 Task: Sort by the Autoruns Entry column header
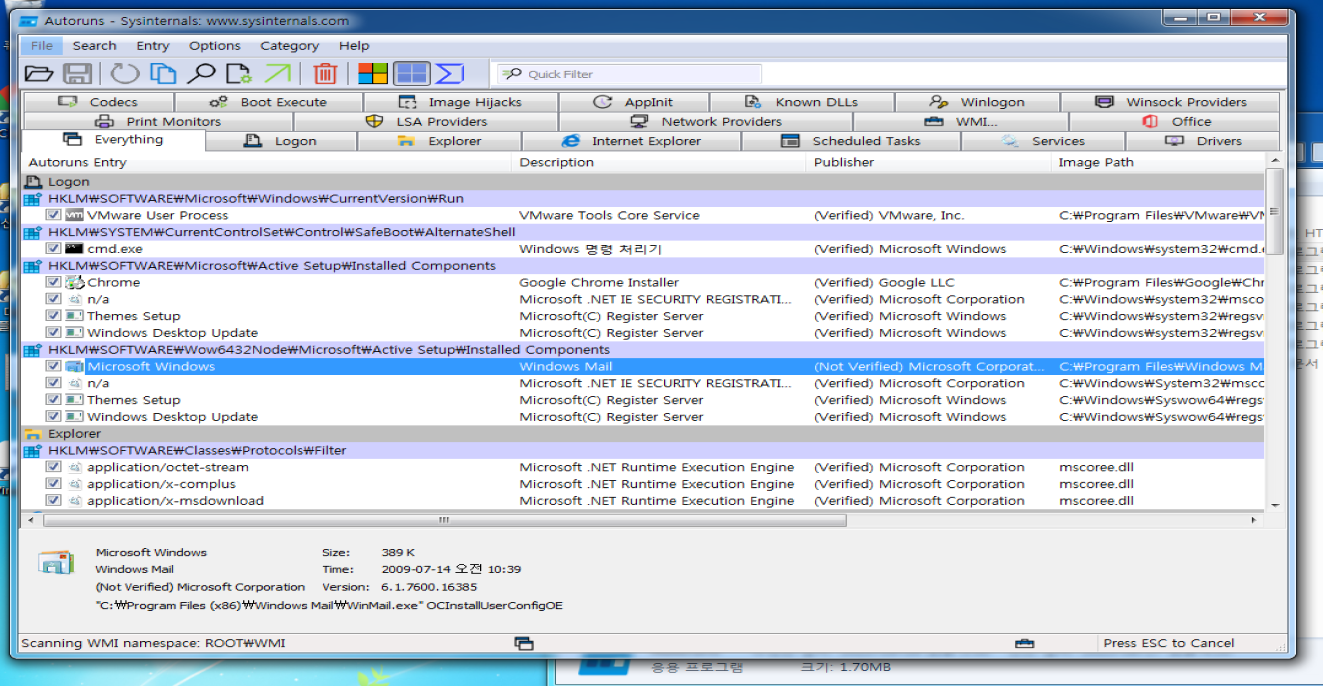tap(266, 162)
